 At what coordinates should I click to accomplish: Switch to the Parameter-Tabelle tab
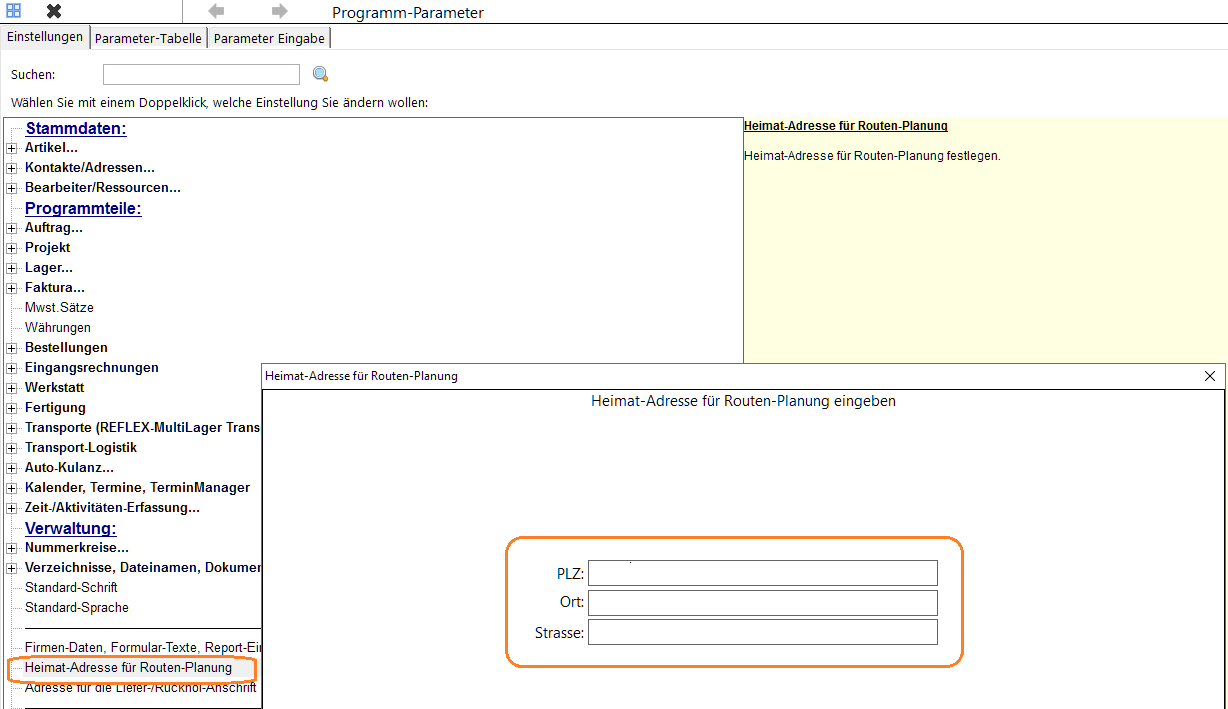click(x=148, y=38)
